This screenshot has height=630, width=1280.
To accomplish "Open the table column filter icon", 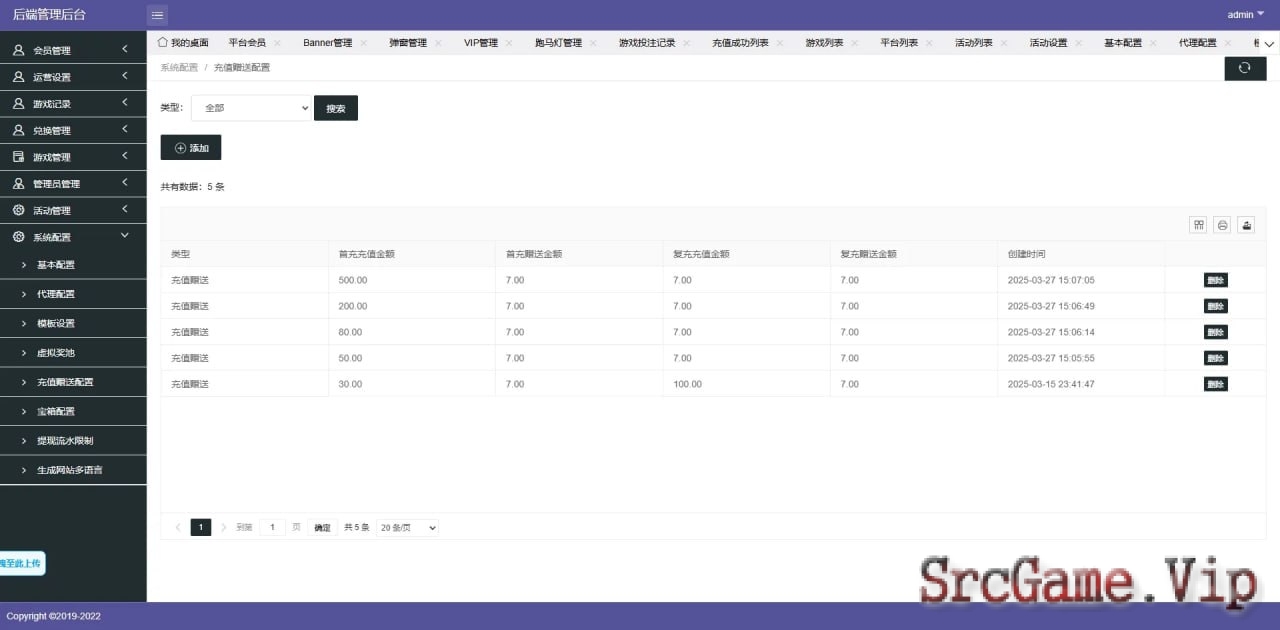I will [1198, 225].
